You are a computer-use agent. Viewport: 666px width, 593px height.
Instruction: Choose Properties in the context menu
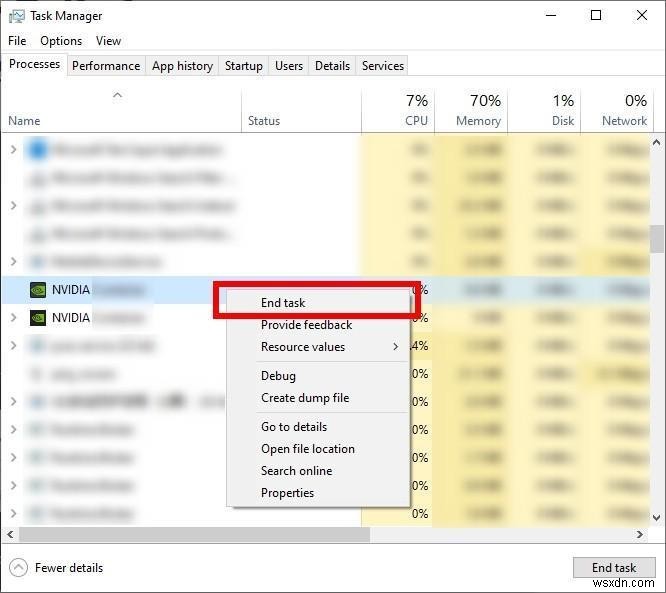(x=318, y=493)
